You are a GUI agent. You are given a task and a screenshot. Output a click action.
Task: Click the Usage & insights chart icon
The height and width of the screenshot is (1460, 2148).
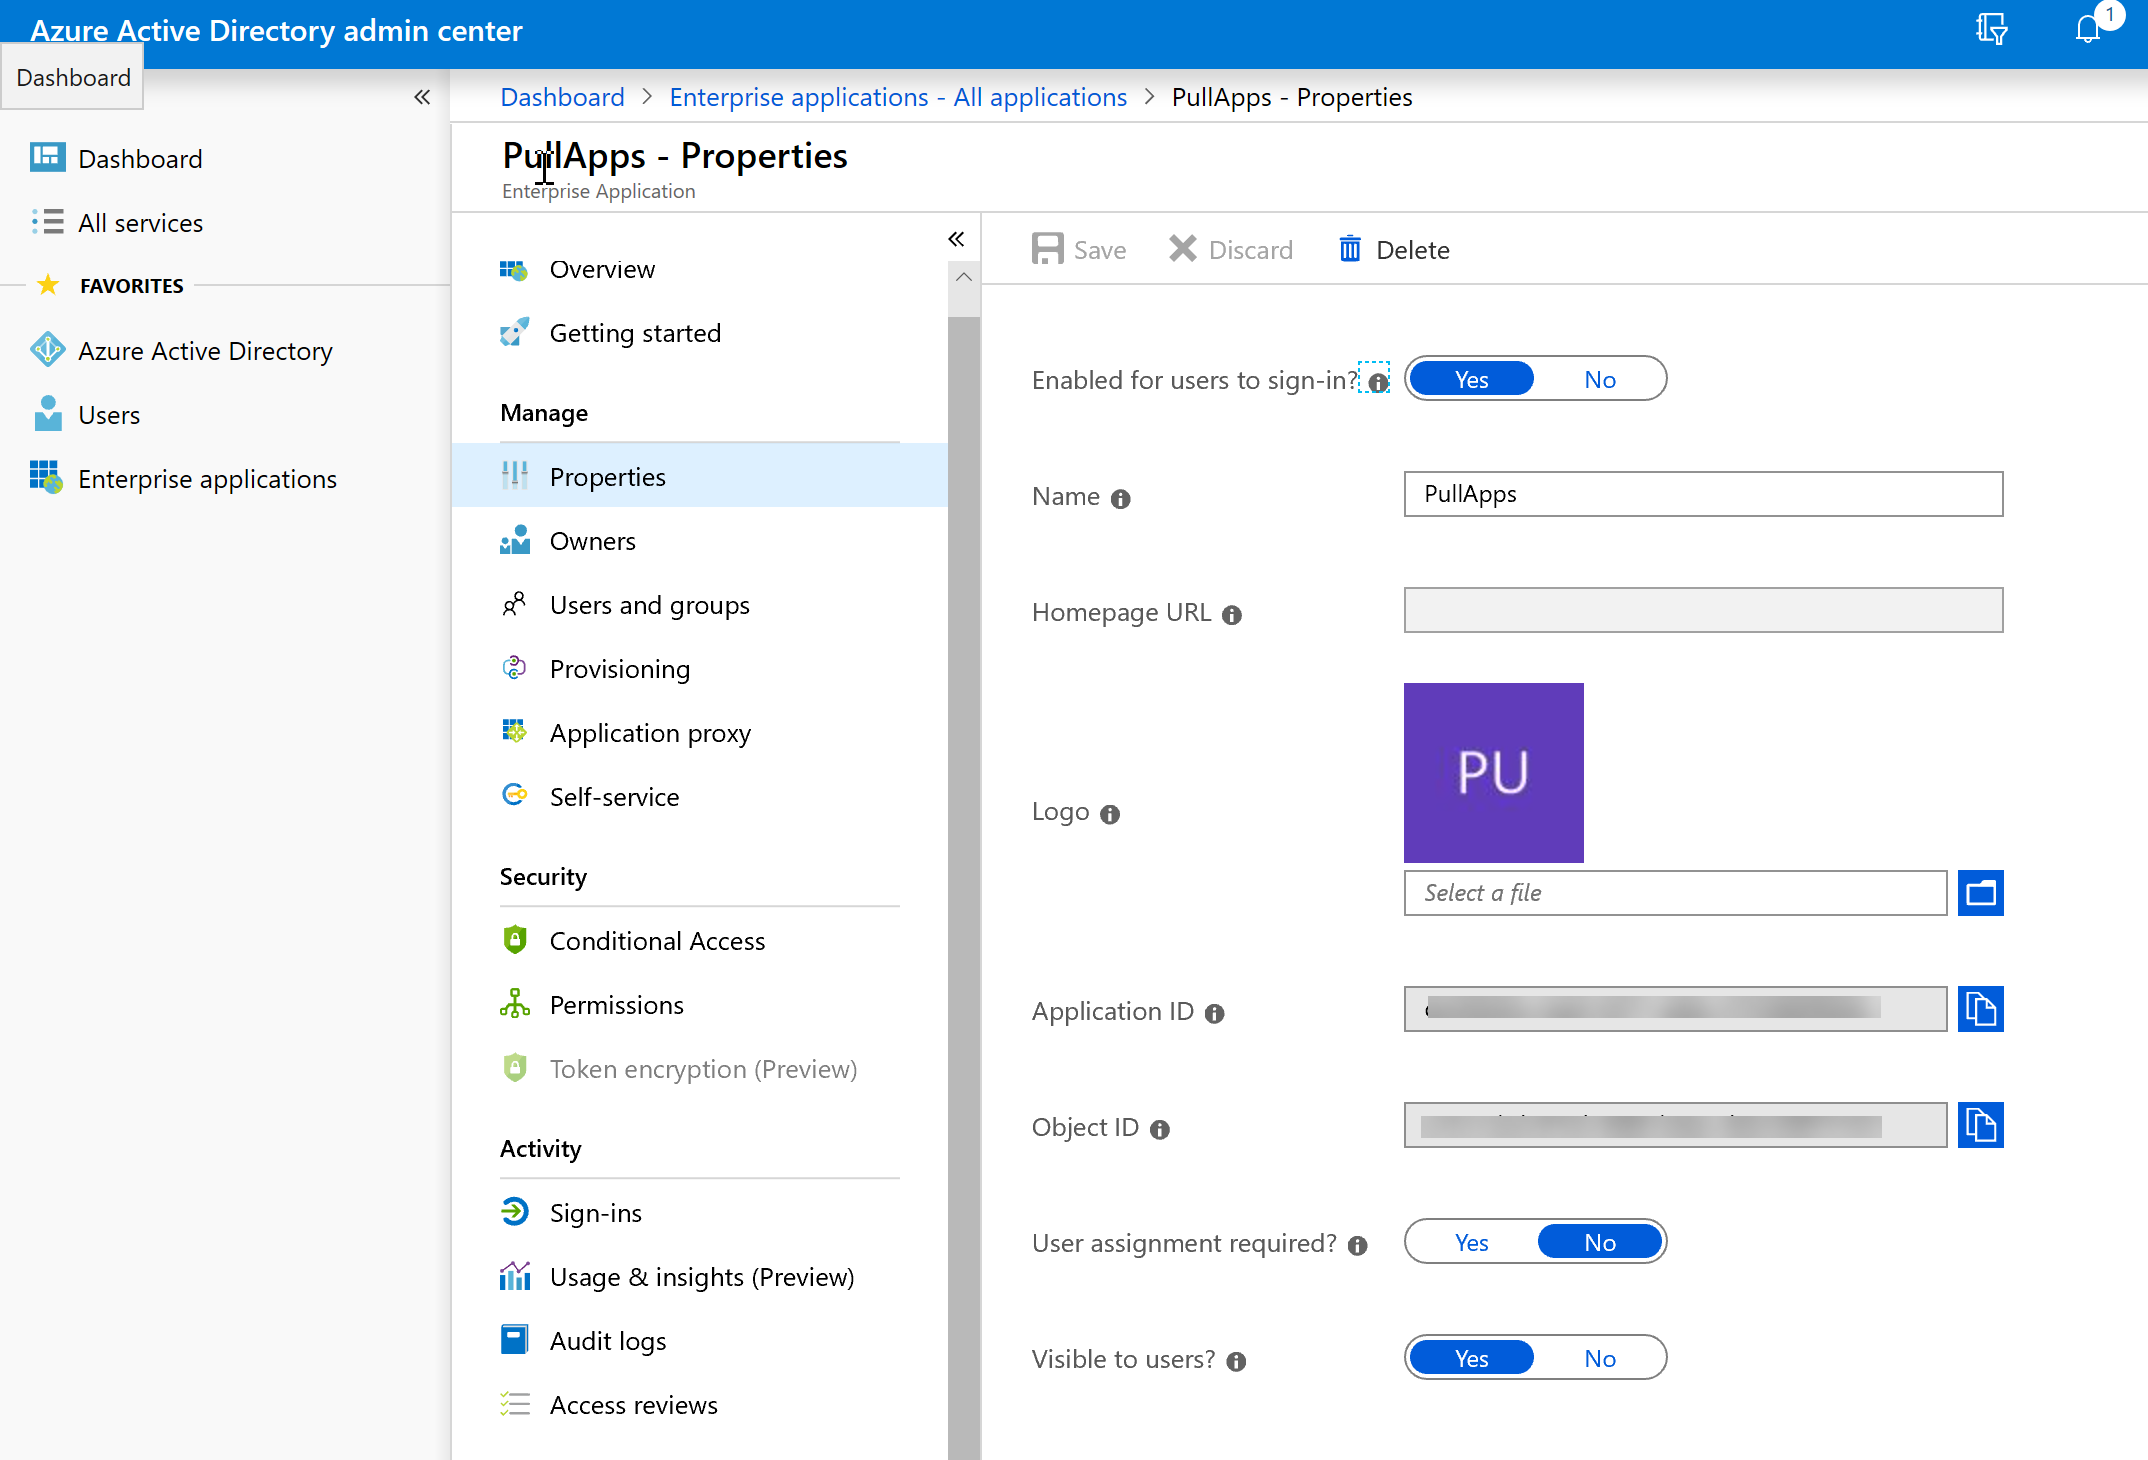pyautogui.click(x=514, y=1276)
